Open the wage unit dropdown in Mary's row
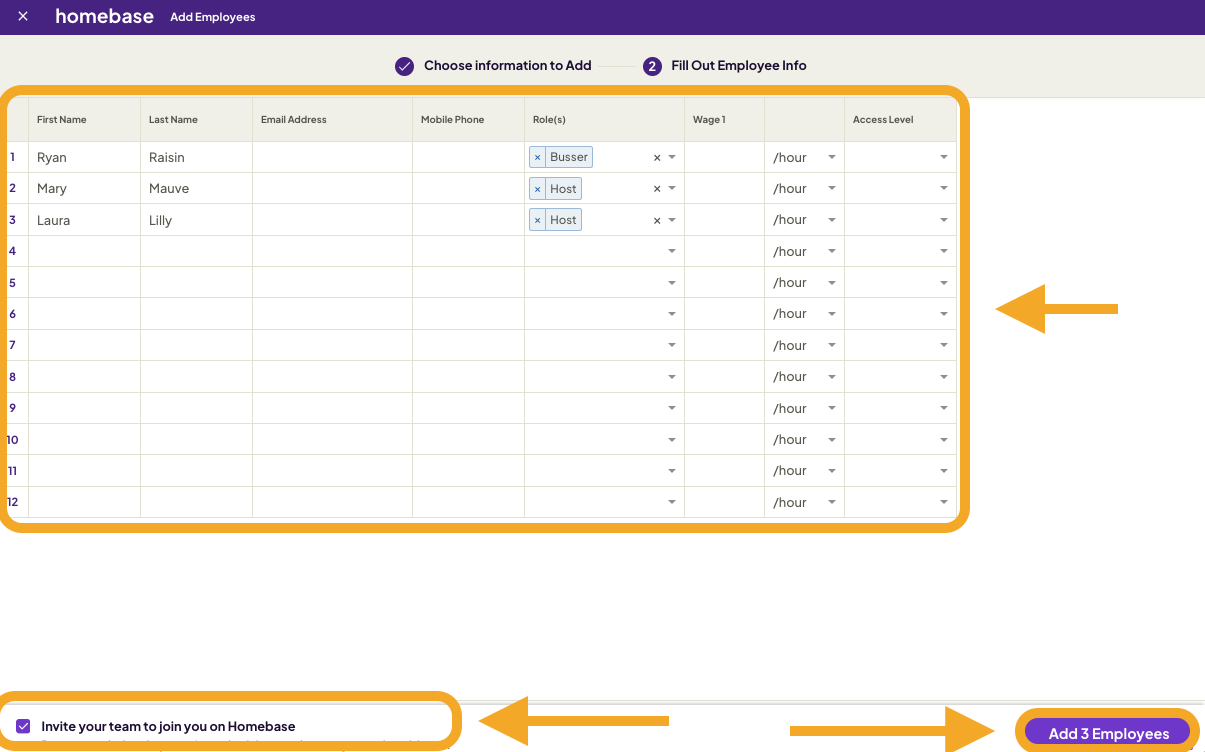Screen dimensions: 1205x752 coord(831,188)
